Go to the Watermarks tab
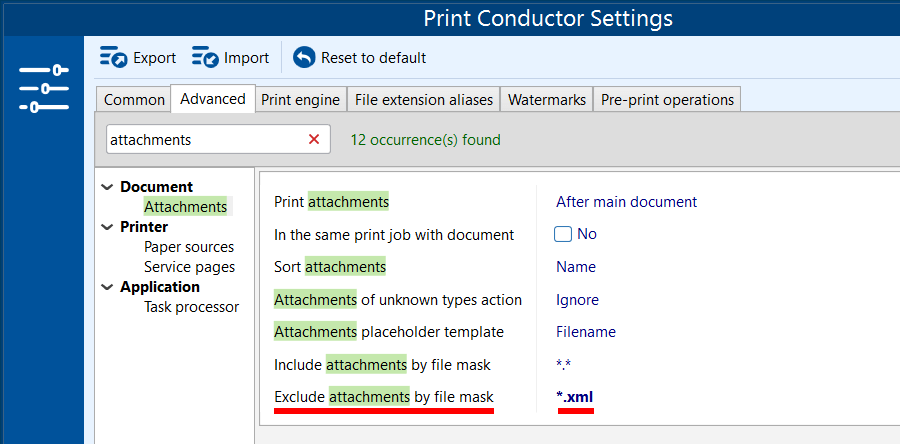Image resolution: width=900 pixels, height=444 pixels. (546, 100)
